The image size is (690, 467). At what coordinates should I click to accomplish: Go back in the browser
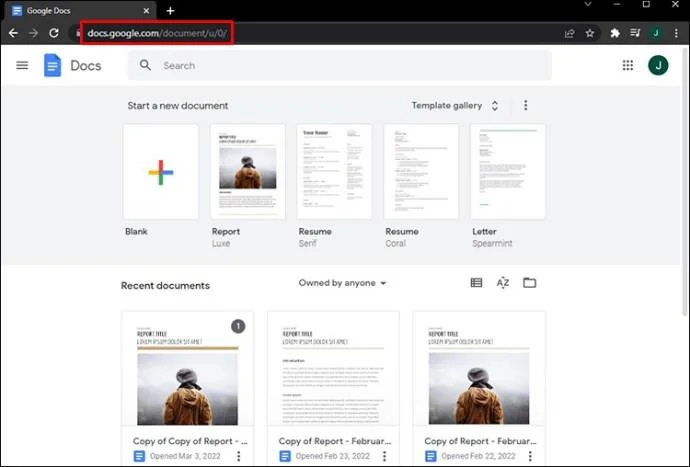13,33
